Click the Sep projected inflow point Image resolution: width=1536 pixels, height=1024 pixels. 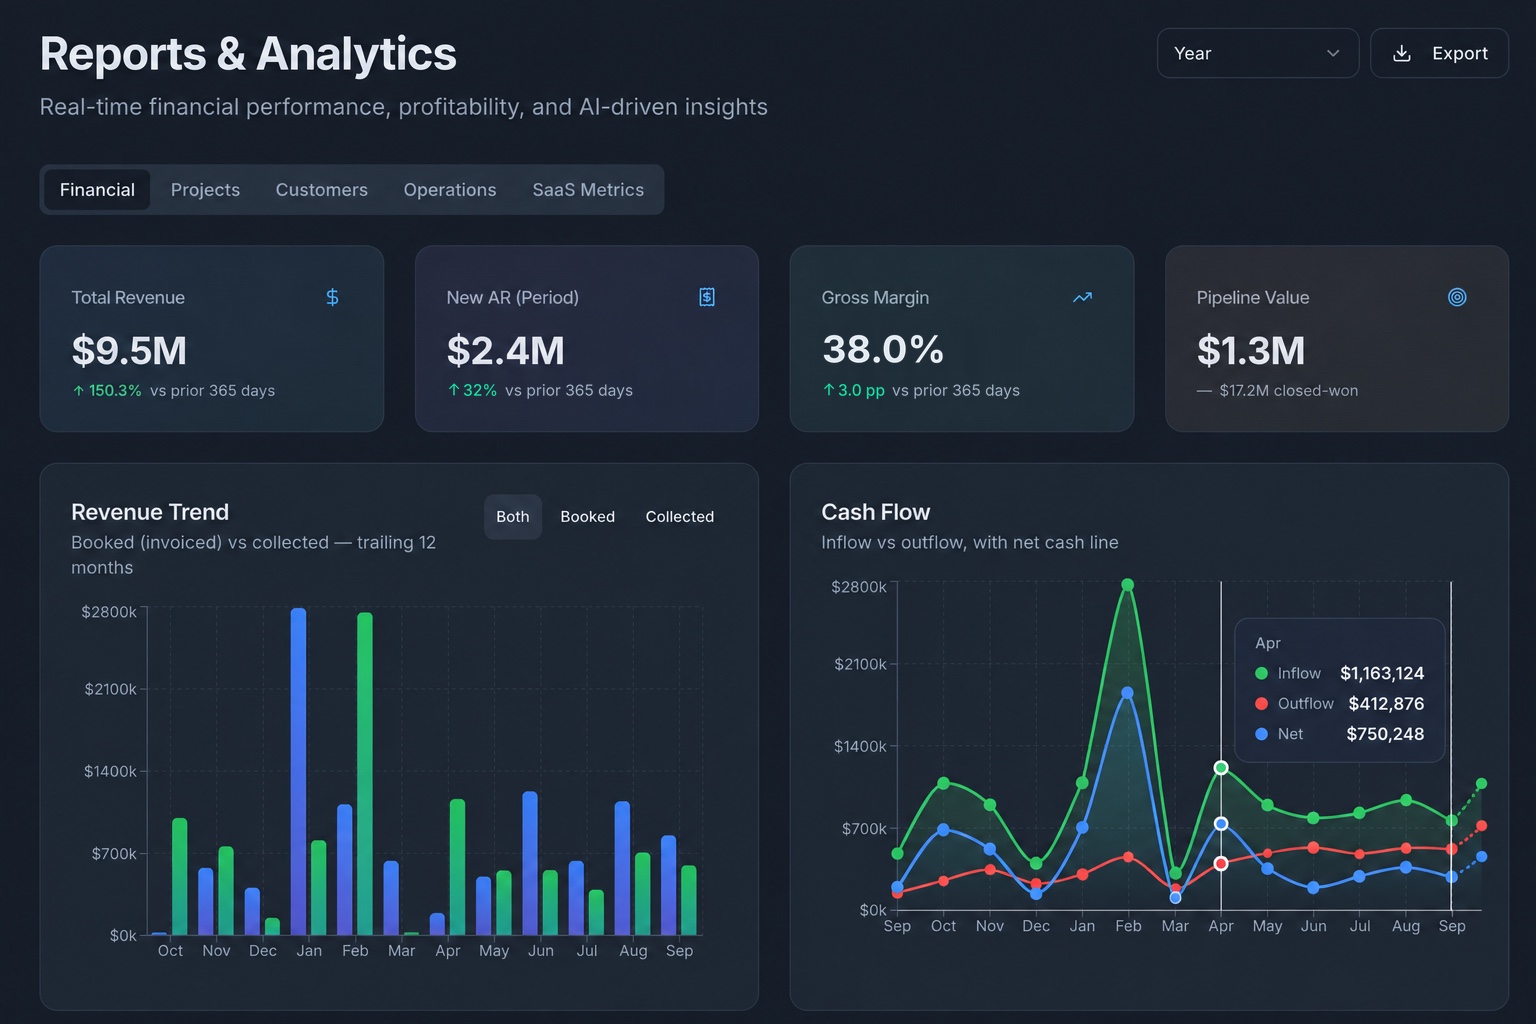pos(1481,784)
